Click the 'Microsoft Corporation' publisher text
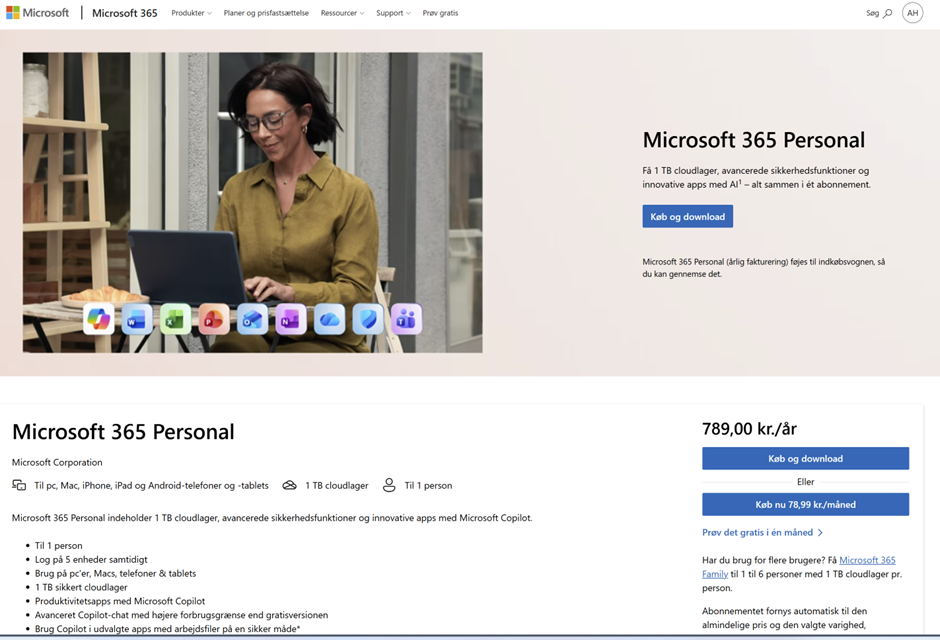940x640 pixels. (57, 463)
